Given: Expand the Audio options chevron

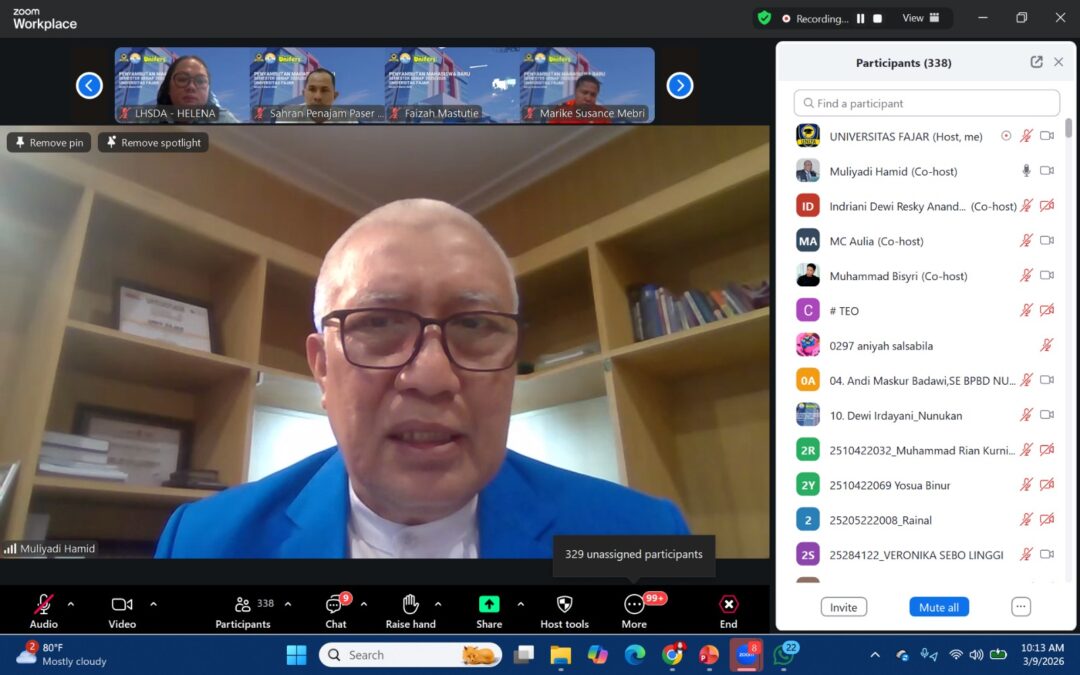Looking at the screenshot, I should click(x=70, y=604).
